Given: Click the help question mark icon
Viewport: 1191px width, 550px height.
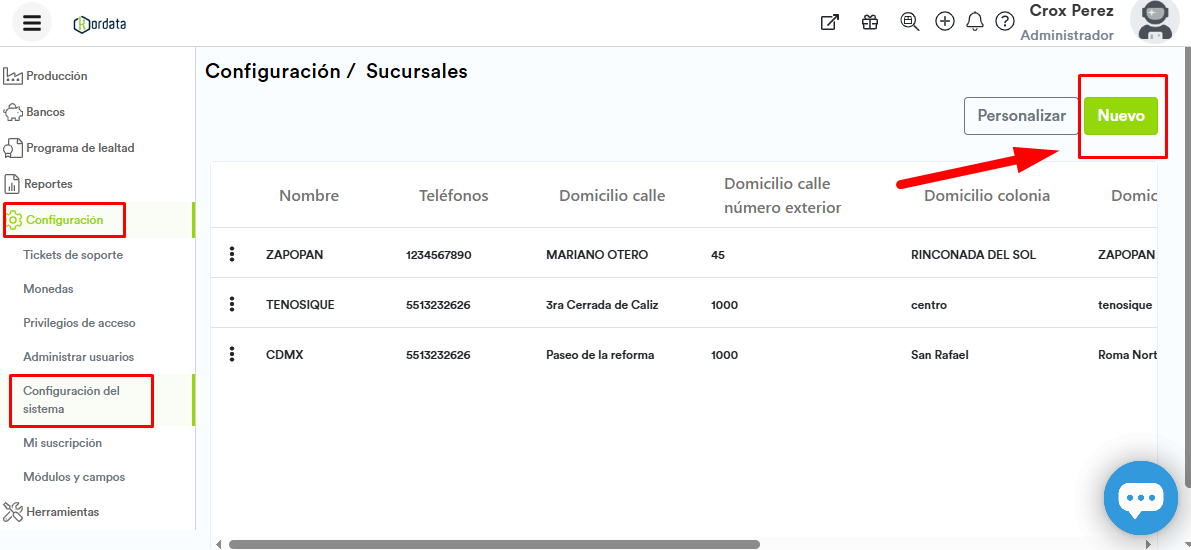Looking at the screenshot, I should pos(1004,22).
